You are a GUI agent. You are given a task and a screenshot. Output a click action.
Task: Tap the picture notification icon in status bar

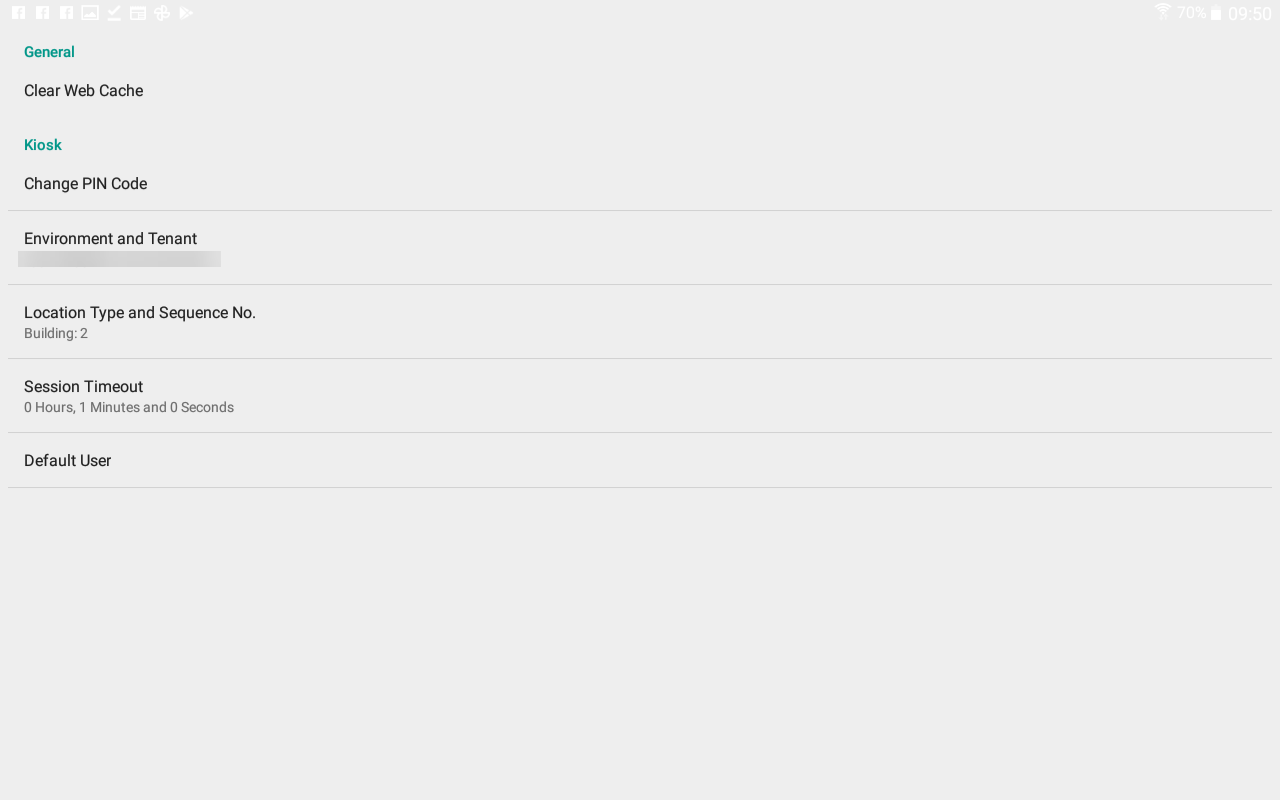(90, 13)
